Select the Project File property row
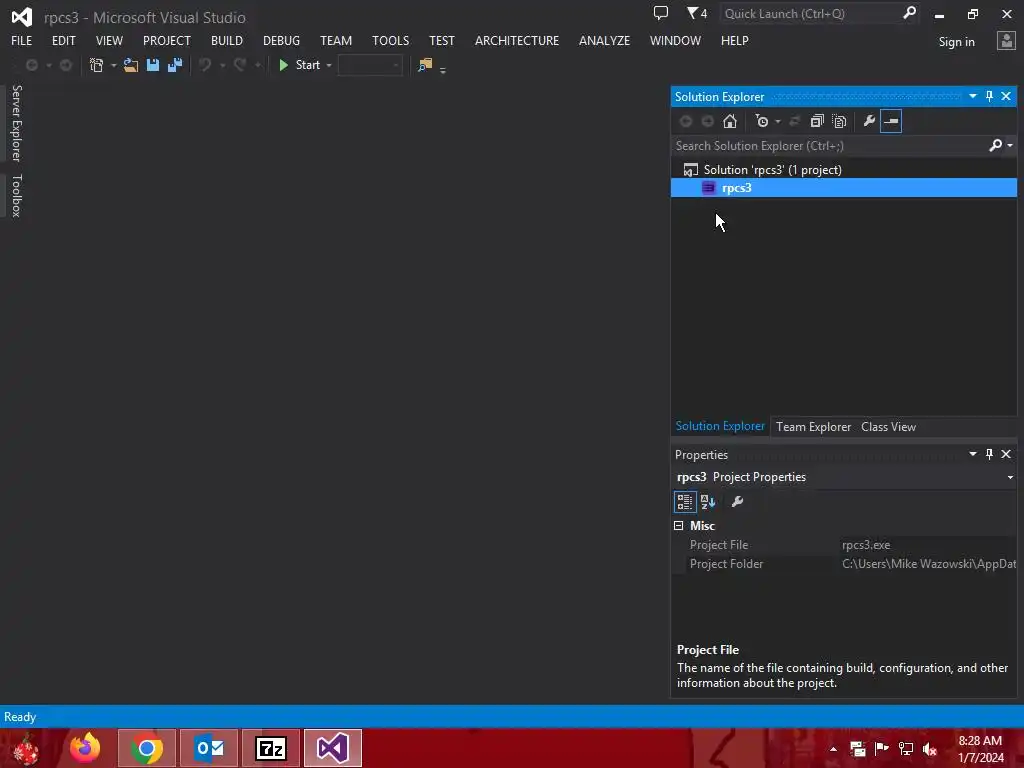1024x768 pixels. (x=844, y=545)
